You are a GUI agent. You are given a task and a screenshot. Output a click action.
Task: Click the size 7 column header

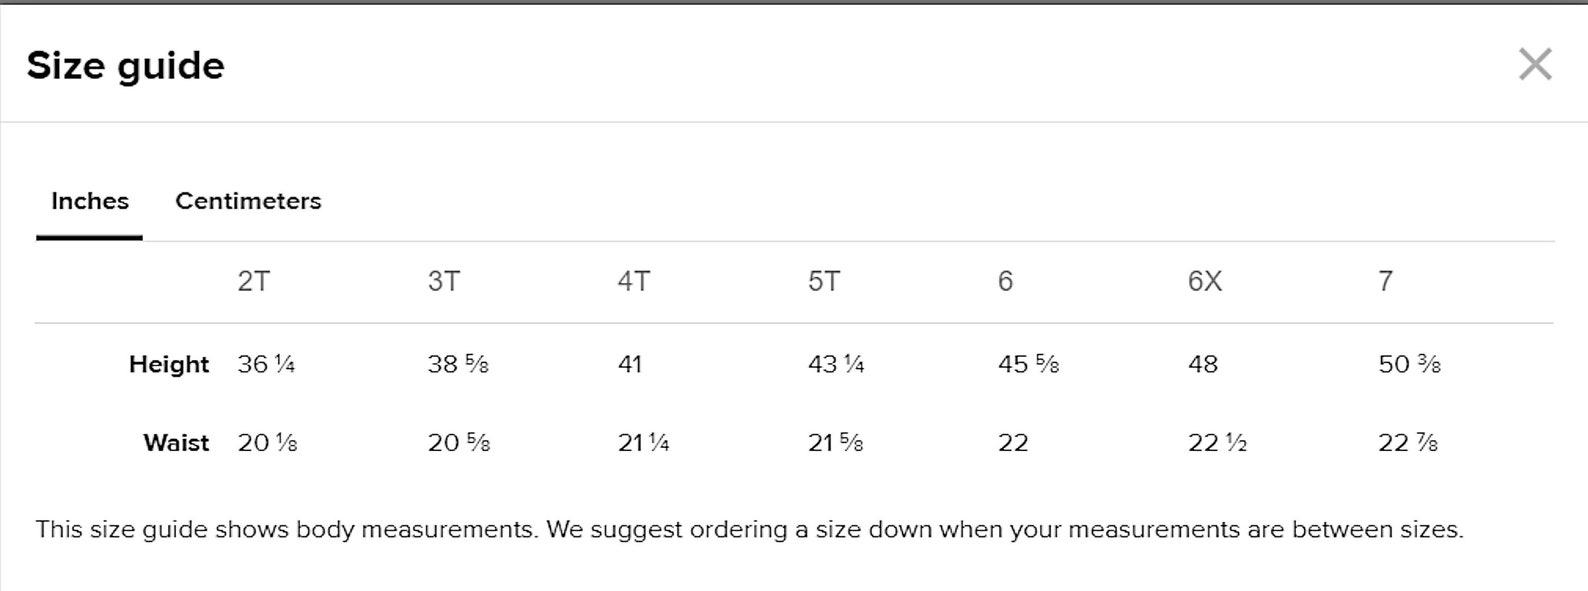click(x=1385, y=281)
